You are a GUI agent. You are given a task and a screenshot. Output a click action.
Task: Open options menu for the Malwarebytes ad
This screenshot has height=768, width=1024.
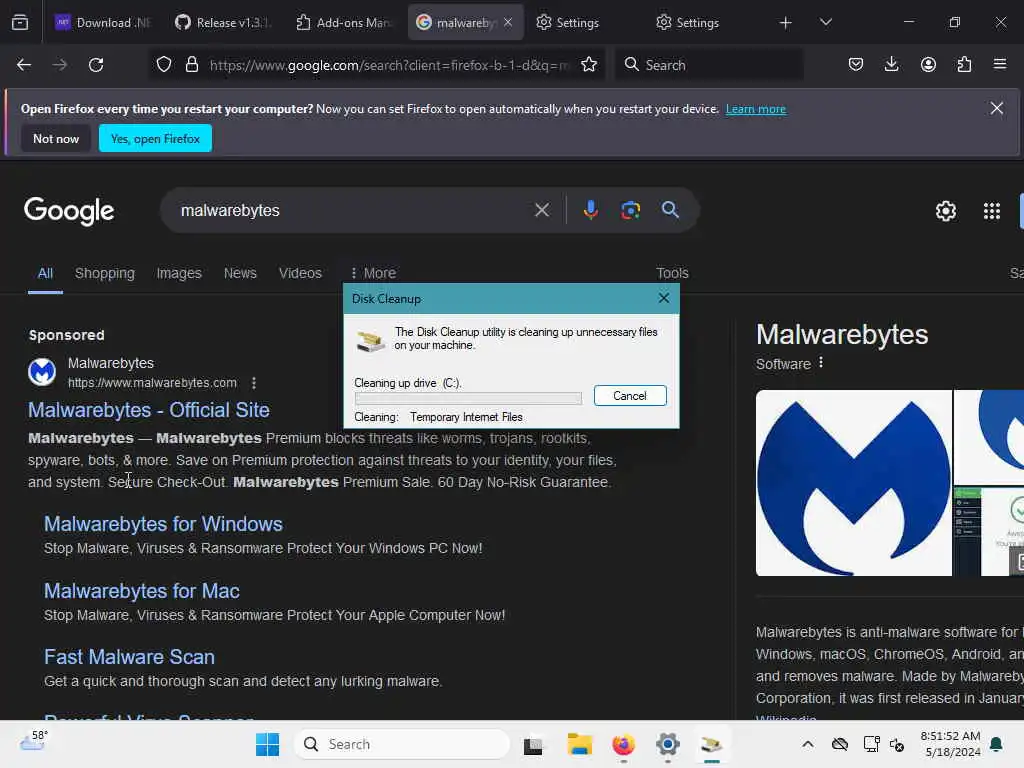click(x=254, y=383)
